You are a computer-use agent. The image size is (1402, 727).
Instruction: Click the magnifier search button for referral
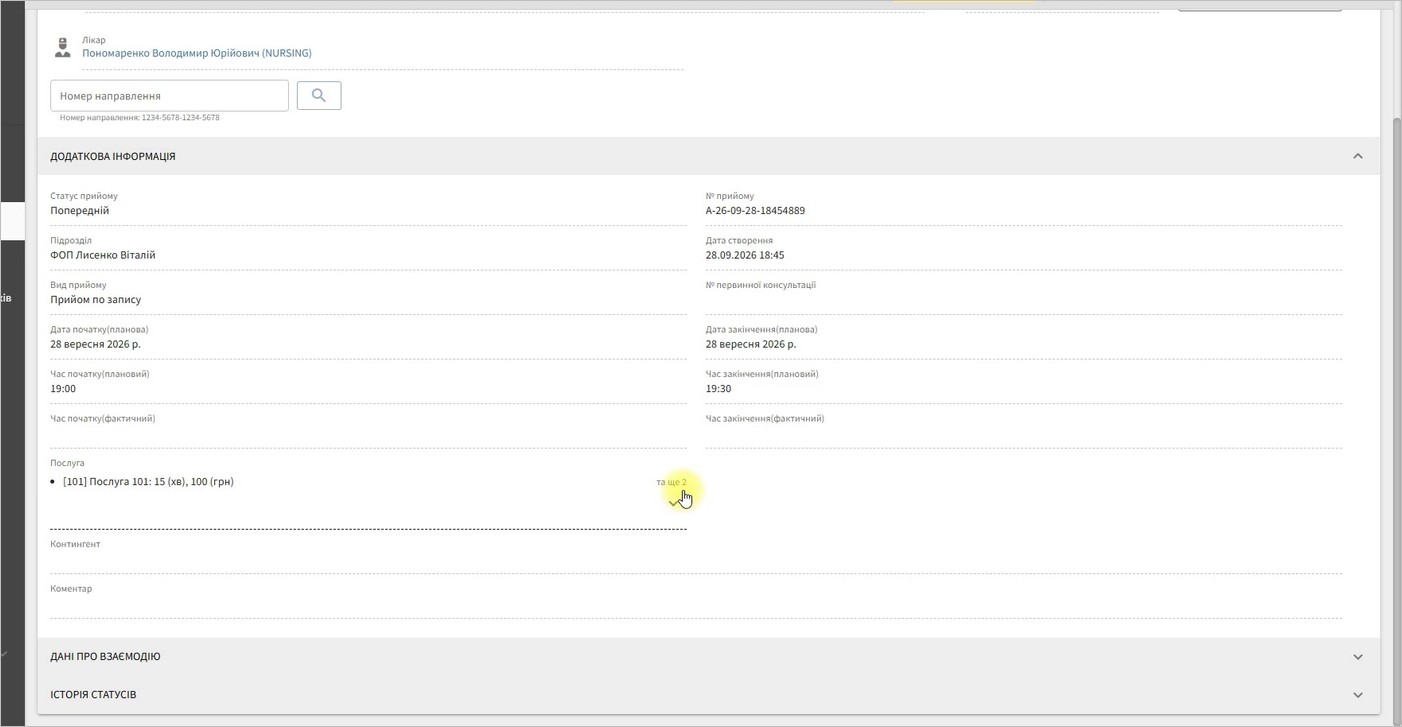(319, 95)
